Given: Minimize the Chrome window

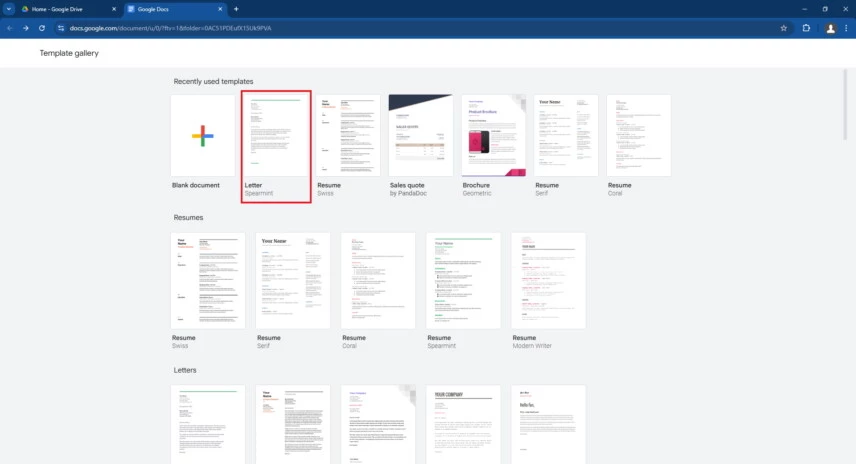Looking at the screenshot, I should point(804,9).
